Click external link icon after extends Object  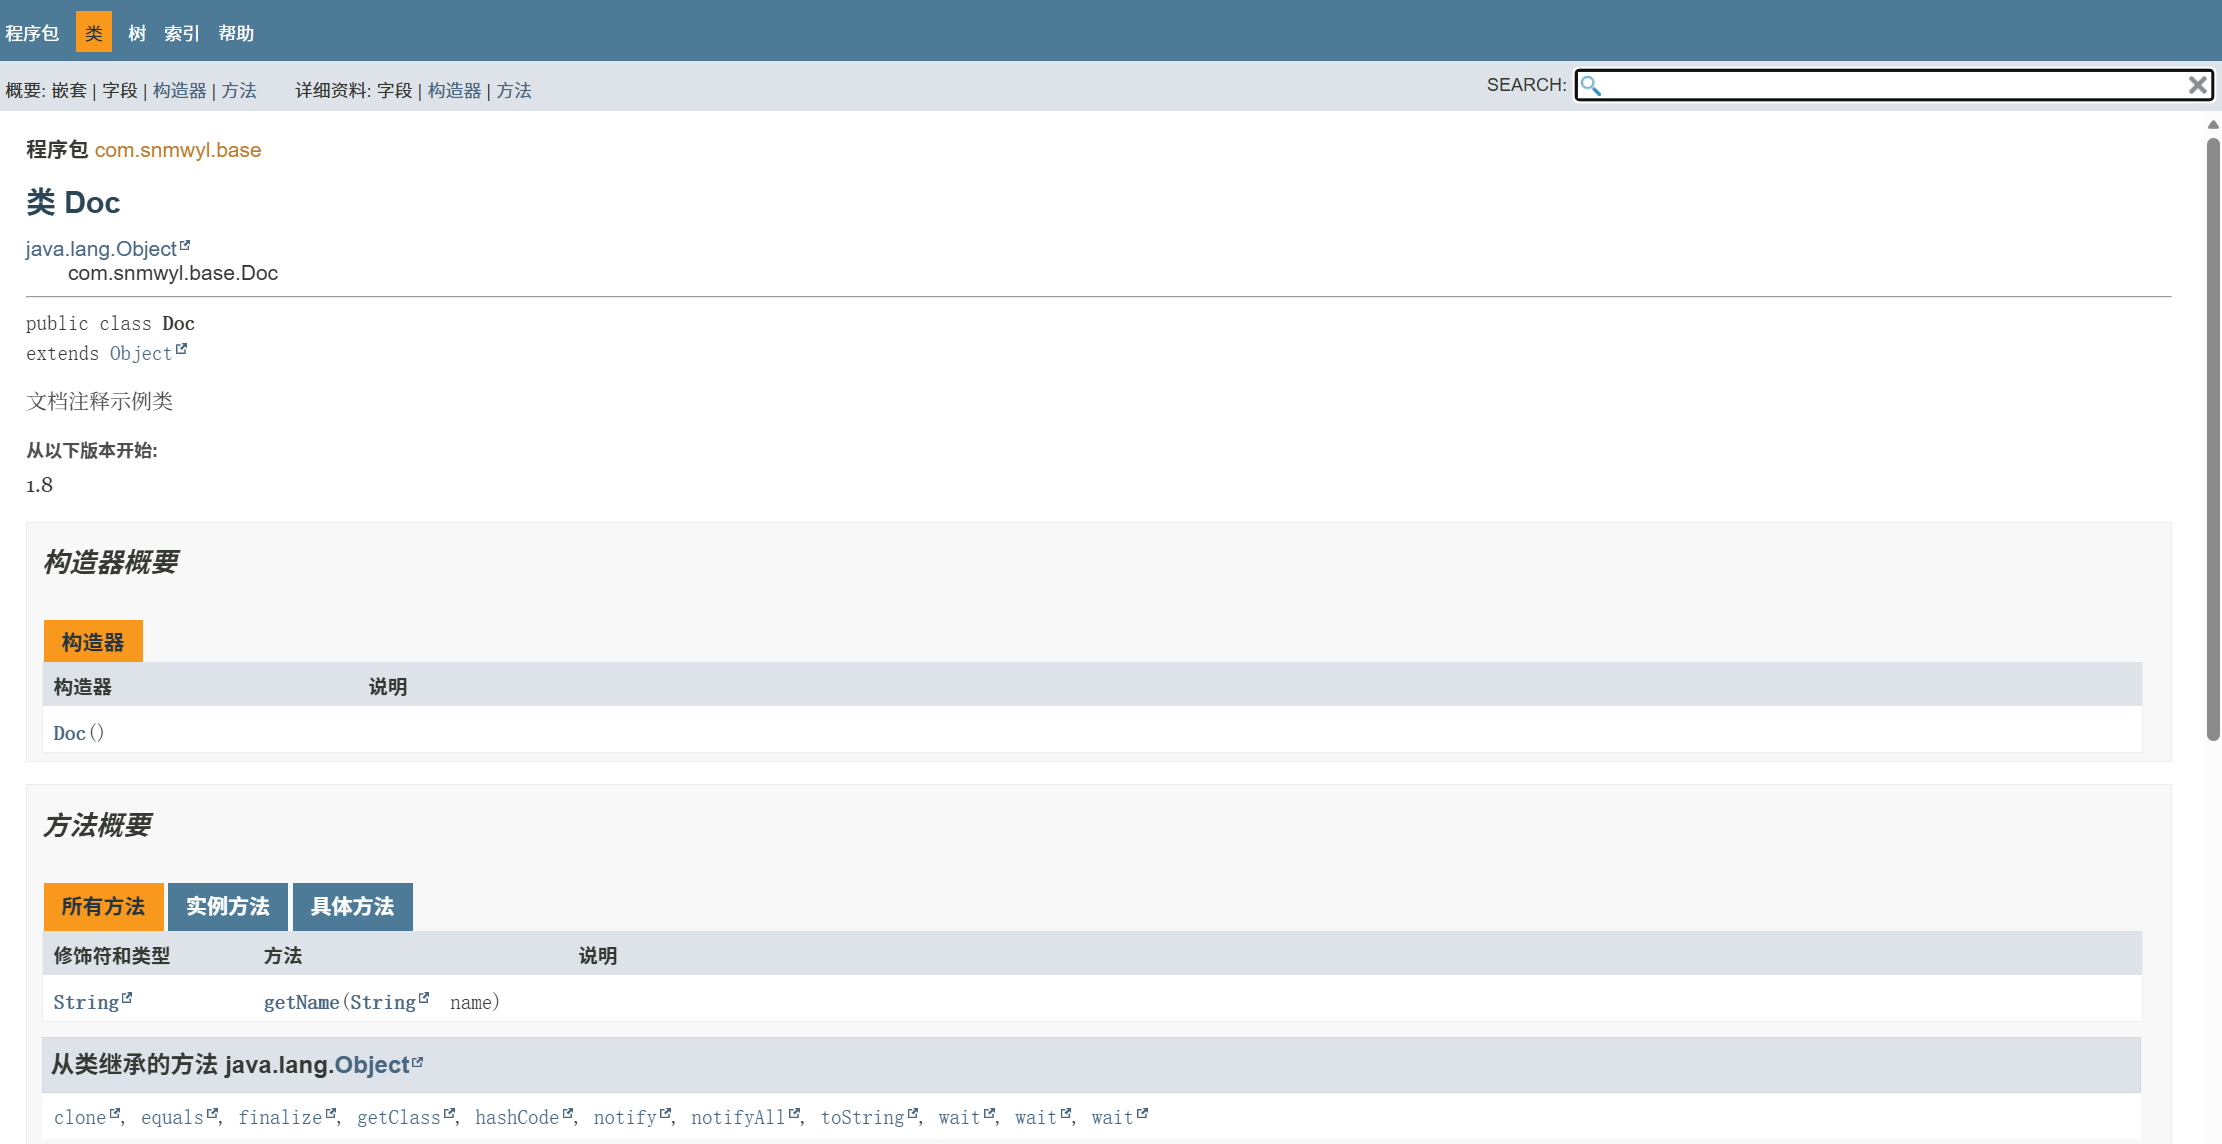tap(181, 349)
